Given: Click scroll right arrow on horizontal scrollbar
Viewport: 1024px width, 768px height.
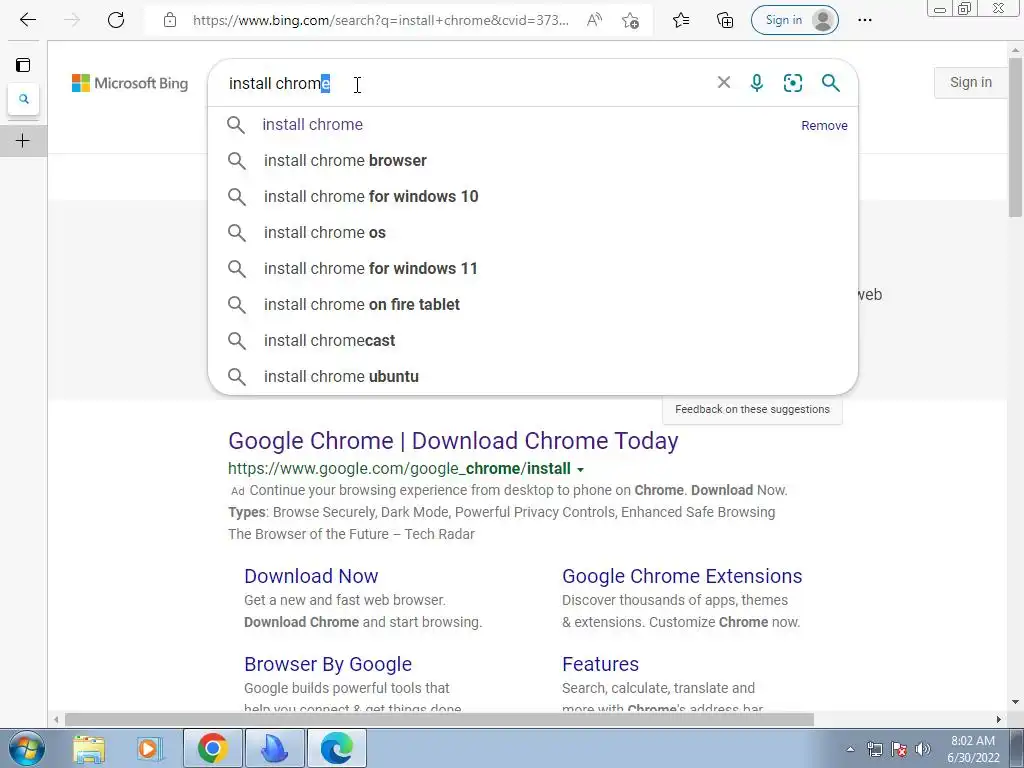Looking at the screenshot, I should [999, 720].
